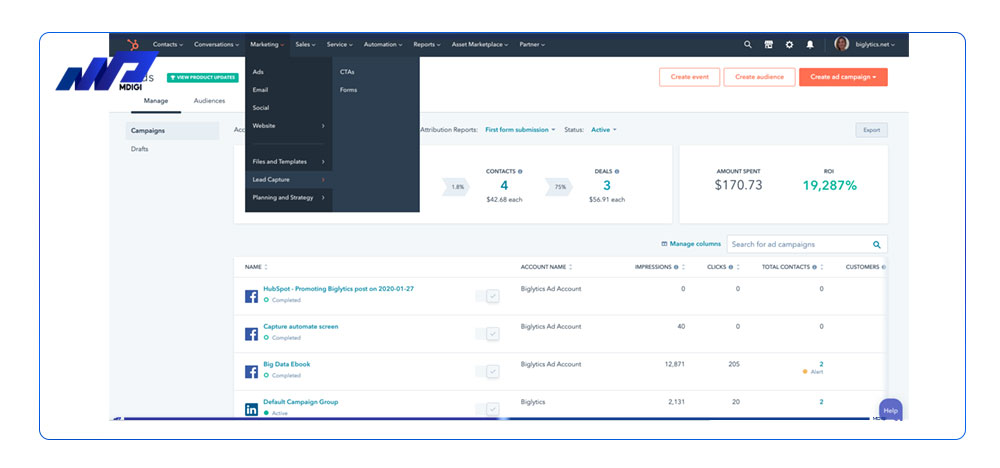1000x468 pixels.
Task: Open the Big Data Ebook campaign link
Action: [287, 364]
